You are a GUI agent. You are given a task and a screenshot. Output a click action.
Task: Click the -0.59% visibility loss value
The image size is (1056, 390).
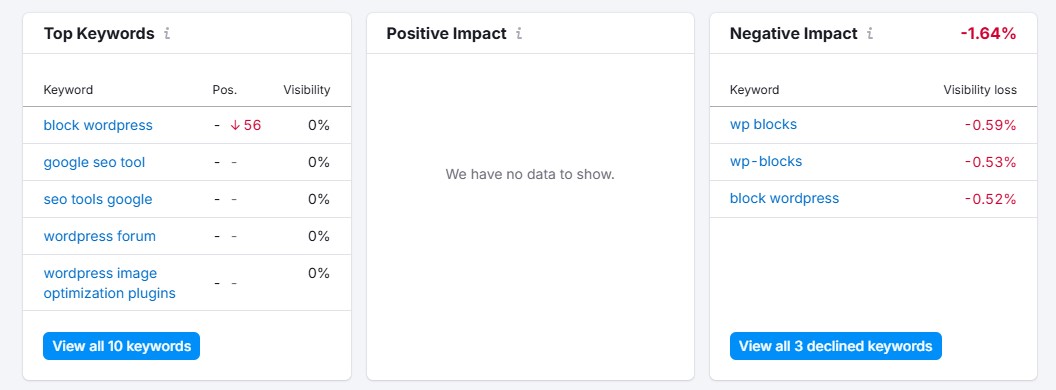click(x=990, y=125)
